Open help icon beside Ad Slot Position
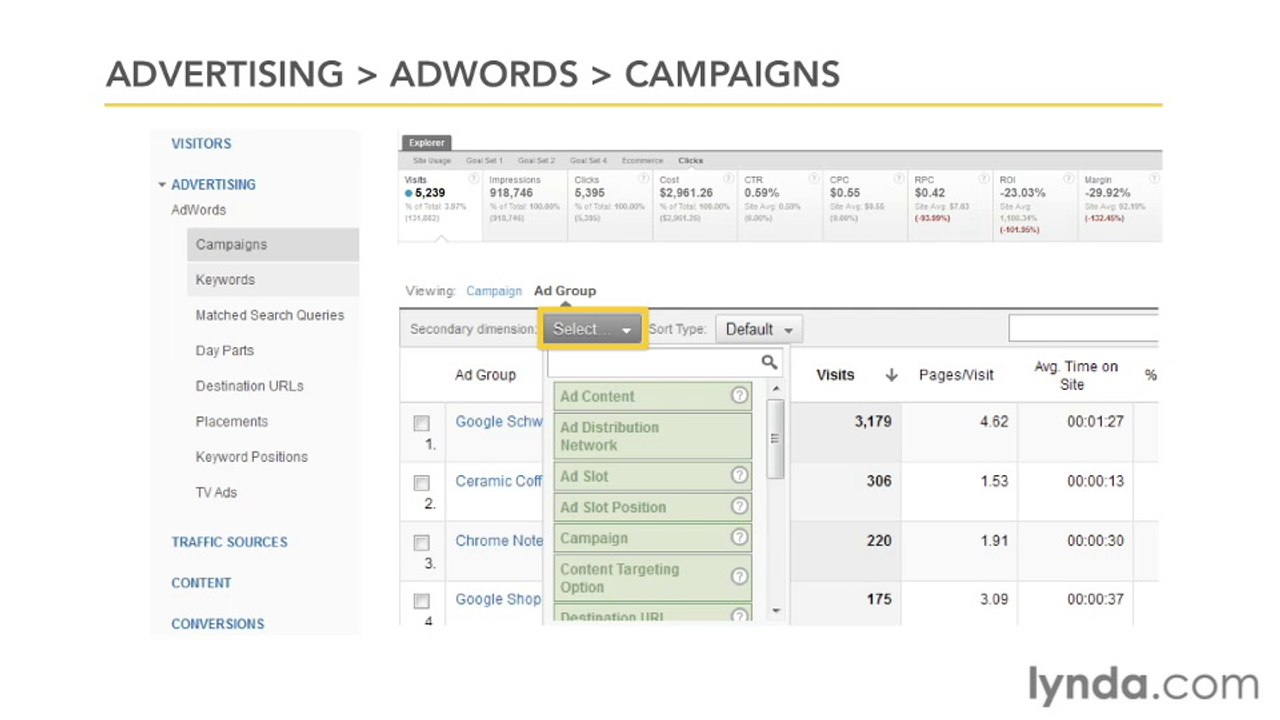The width and height of the screenshot is (1280, 720). 739,506
